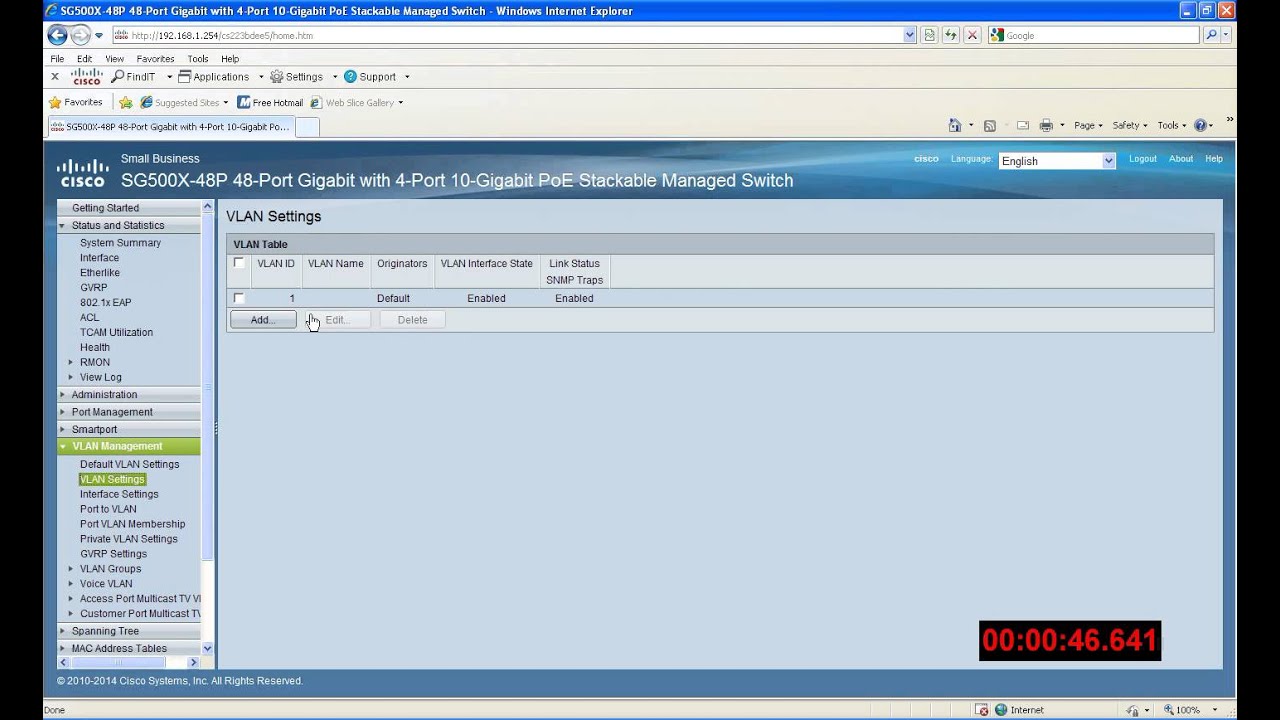Click the Help link in the page header
Image resolution: width=1280 pixels, height=720 pixels.
[x=1214, y=159]
